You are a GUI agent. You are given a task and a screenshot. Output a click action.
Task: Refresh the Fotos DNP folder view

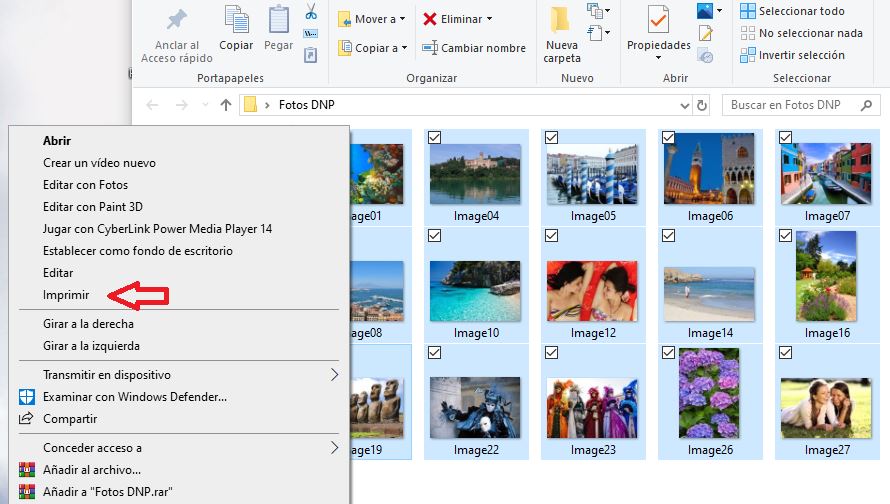click(702, 105)
